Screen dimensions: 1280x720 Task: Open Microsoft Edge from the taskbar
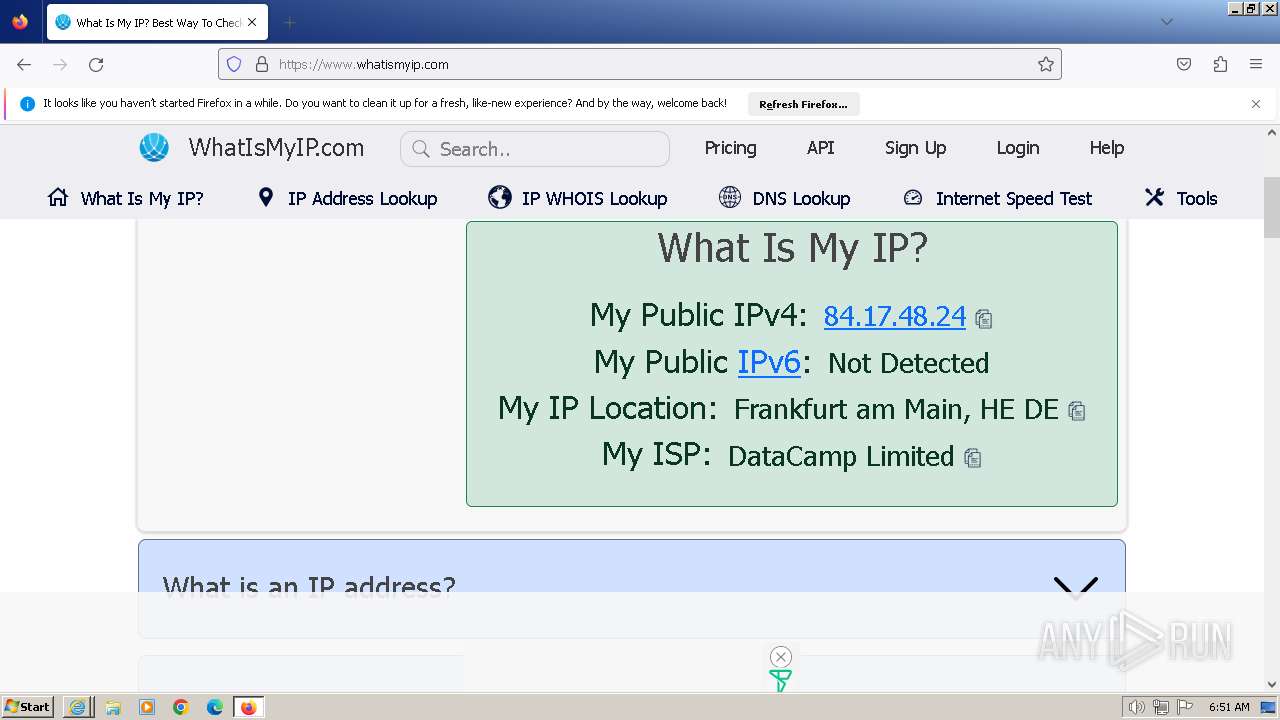[215, 707]
